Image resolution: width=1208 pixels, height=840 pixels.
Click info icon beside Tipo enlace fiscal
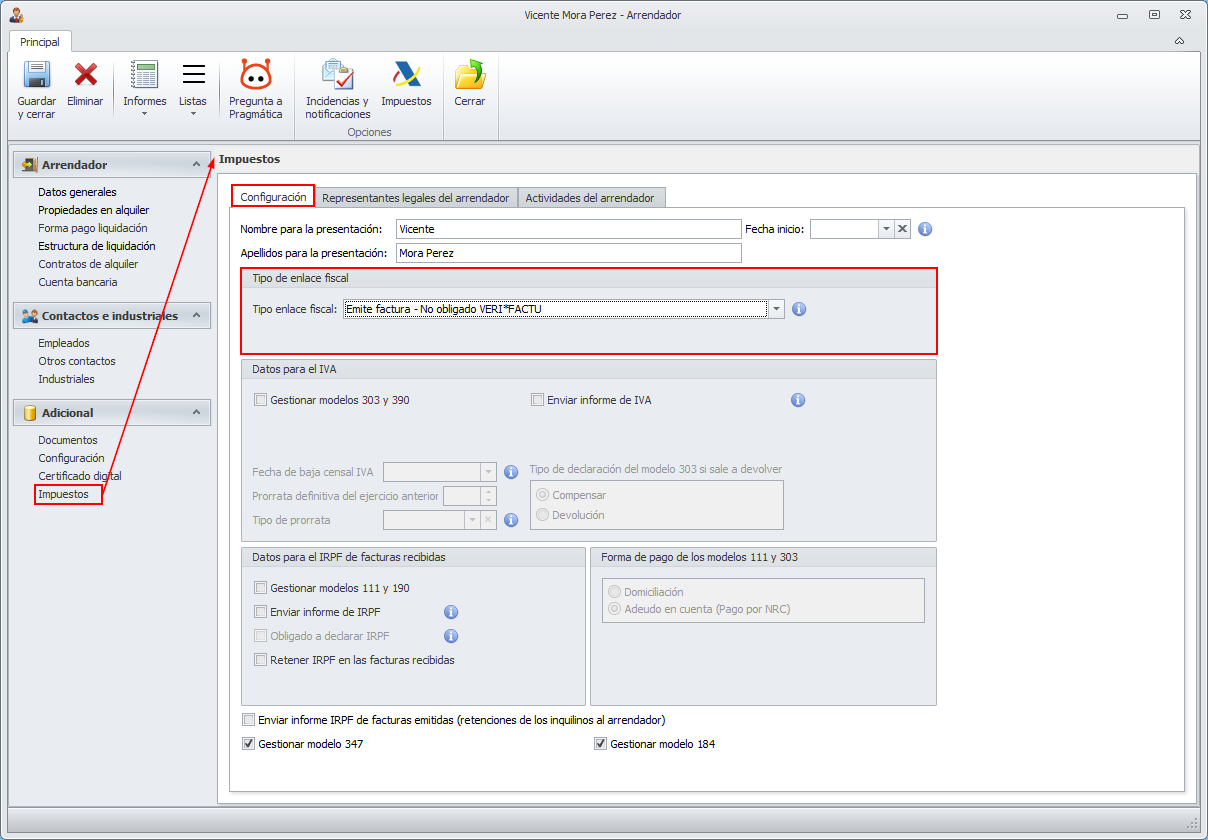(x=799, y=309)
